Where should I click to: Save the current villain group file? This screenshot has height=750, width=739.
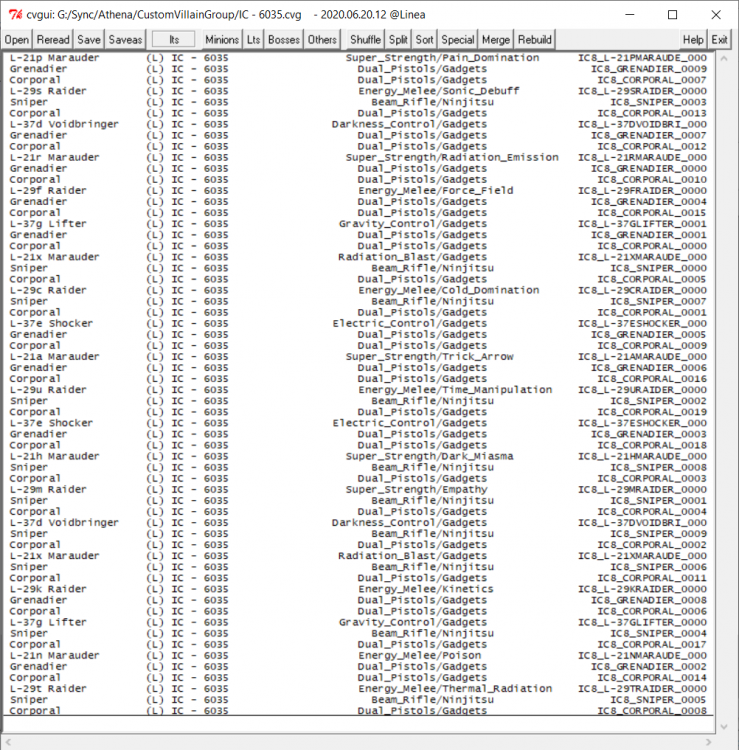89,39
